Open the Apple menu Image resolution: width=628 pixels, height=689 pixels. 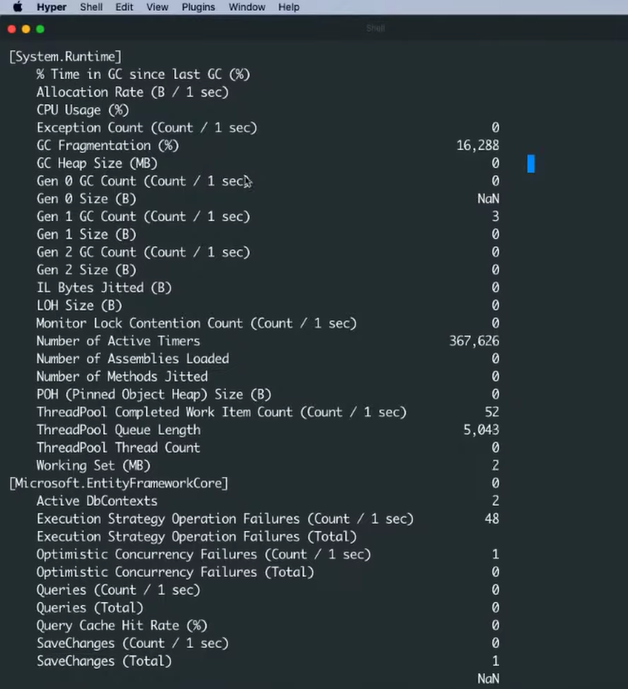click(x=18, y=7)
